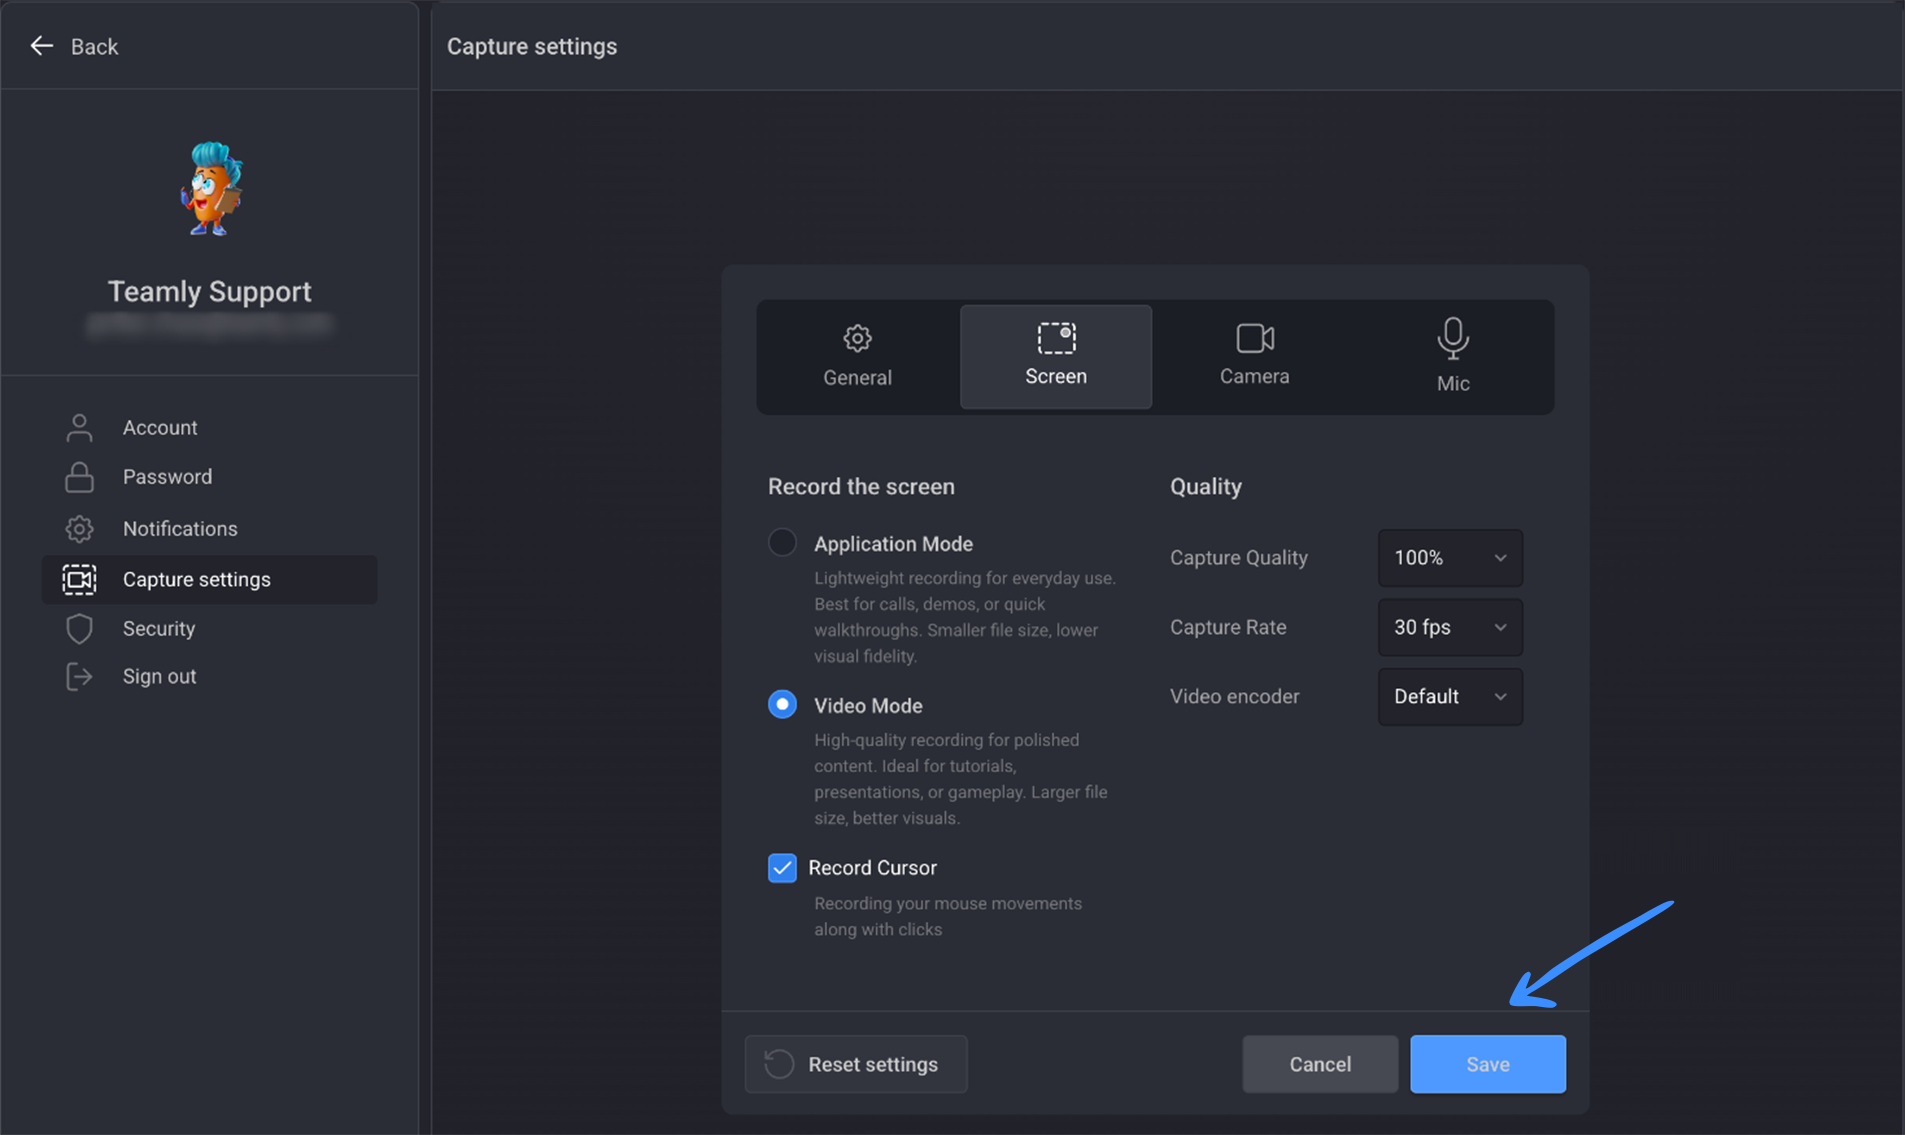Switch to the Camera tab

point(1254,357)
